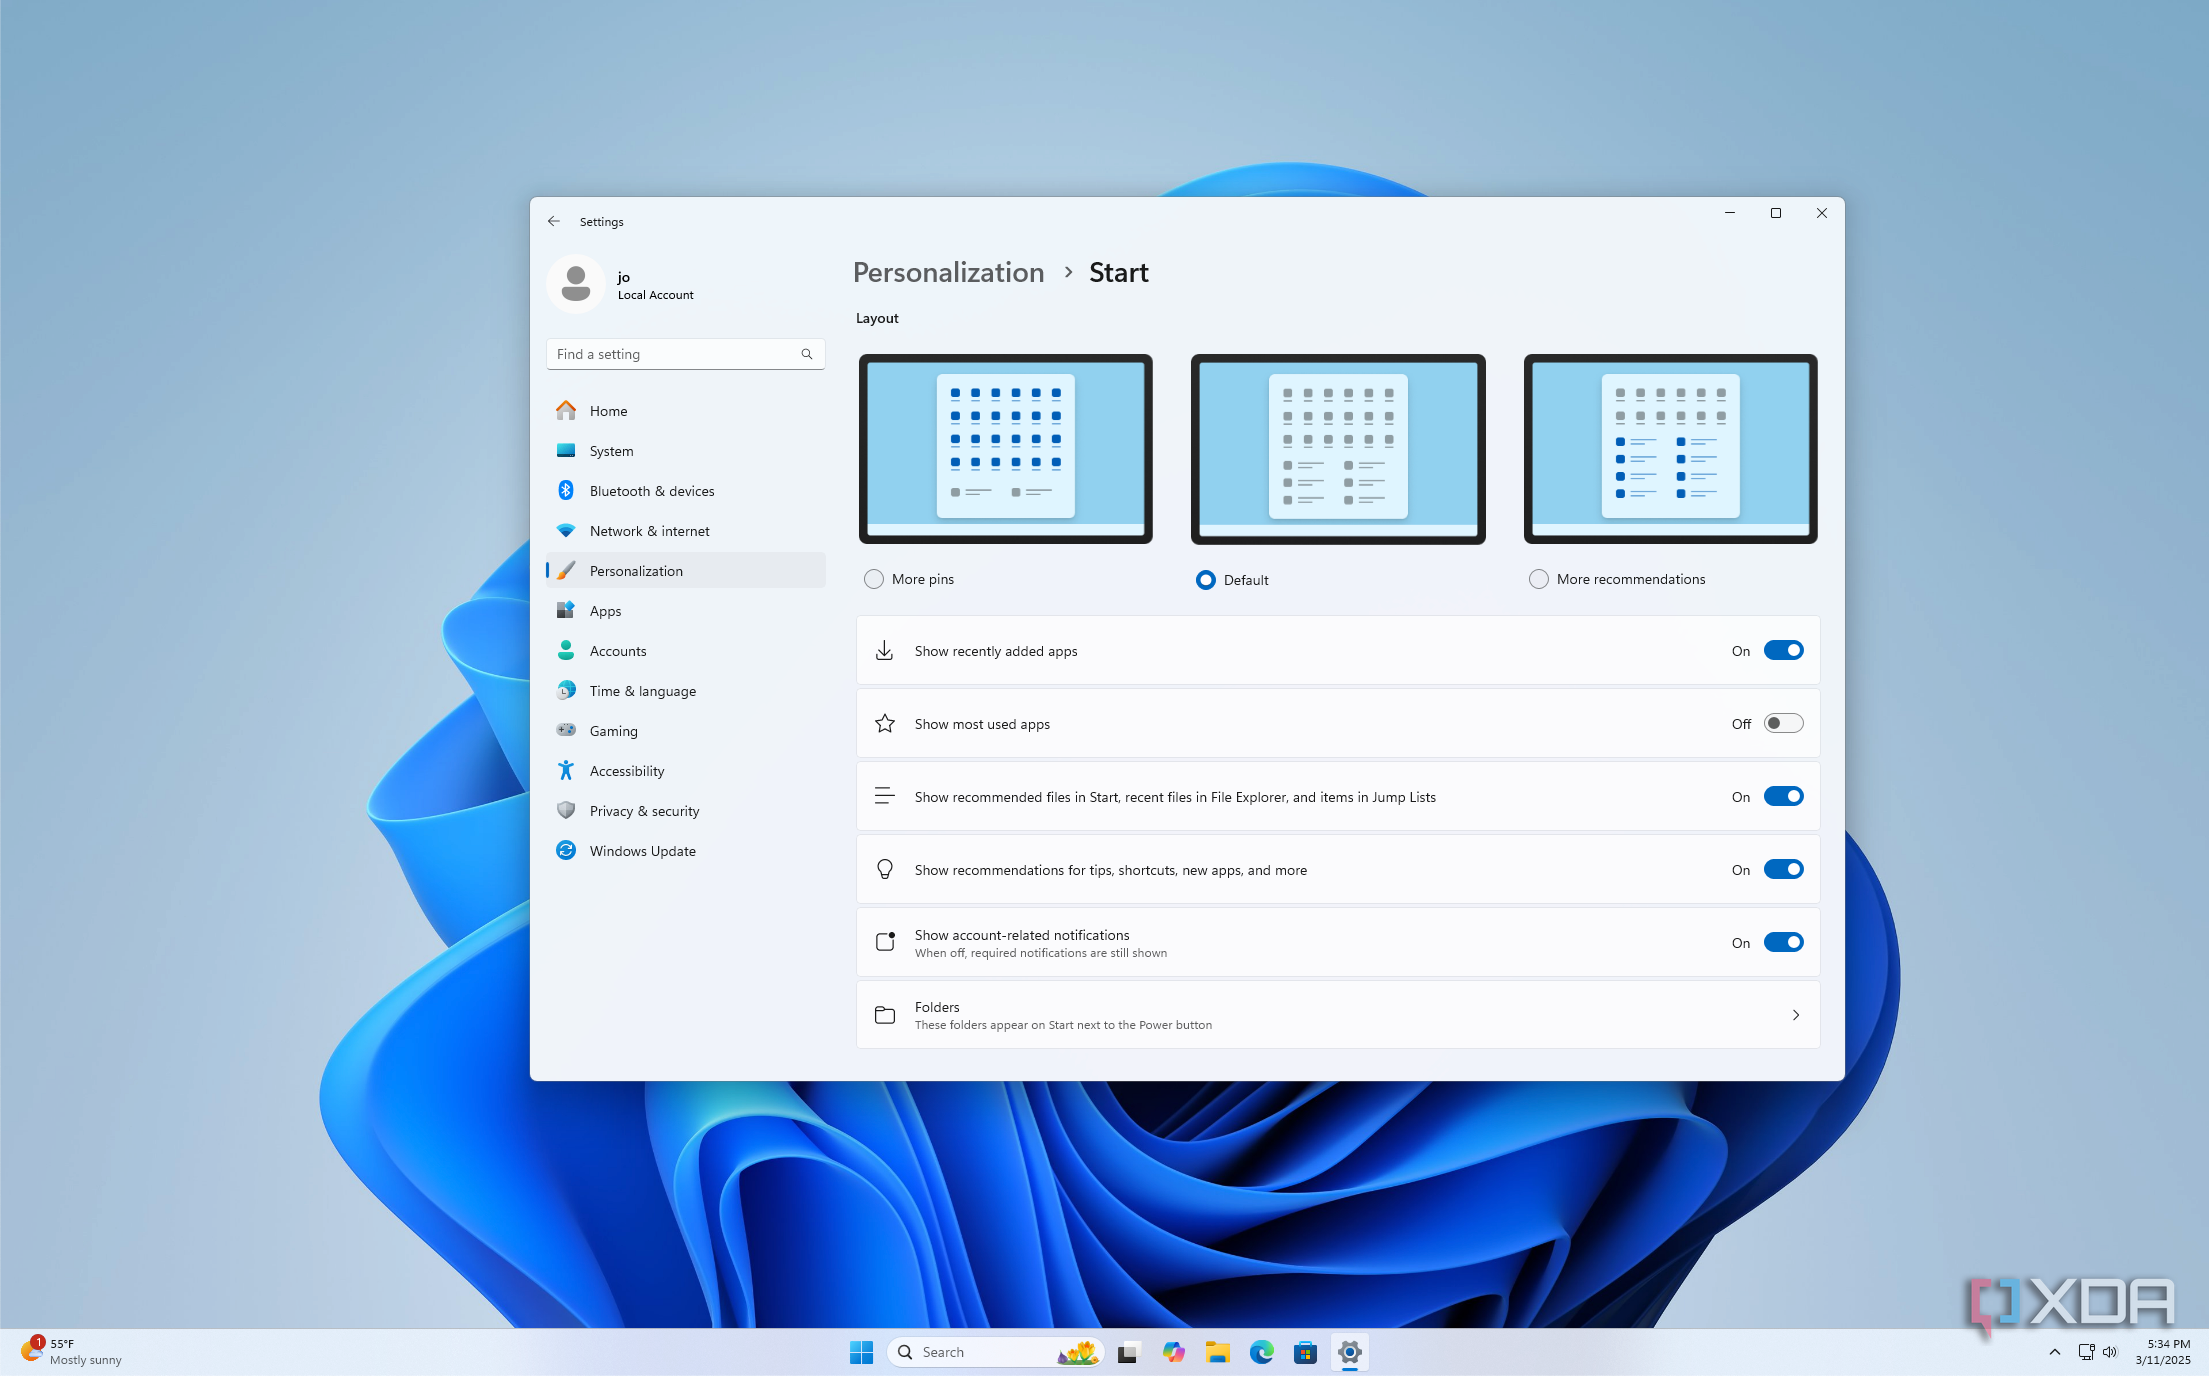Open File Explorer from the taskbar
2209x1376 pixels.
point(1217,1352)
